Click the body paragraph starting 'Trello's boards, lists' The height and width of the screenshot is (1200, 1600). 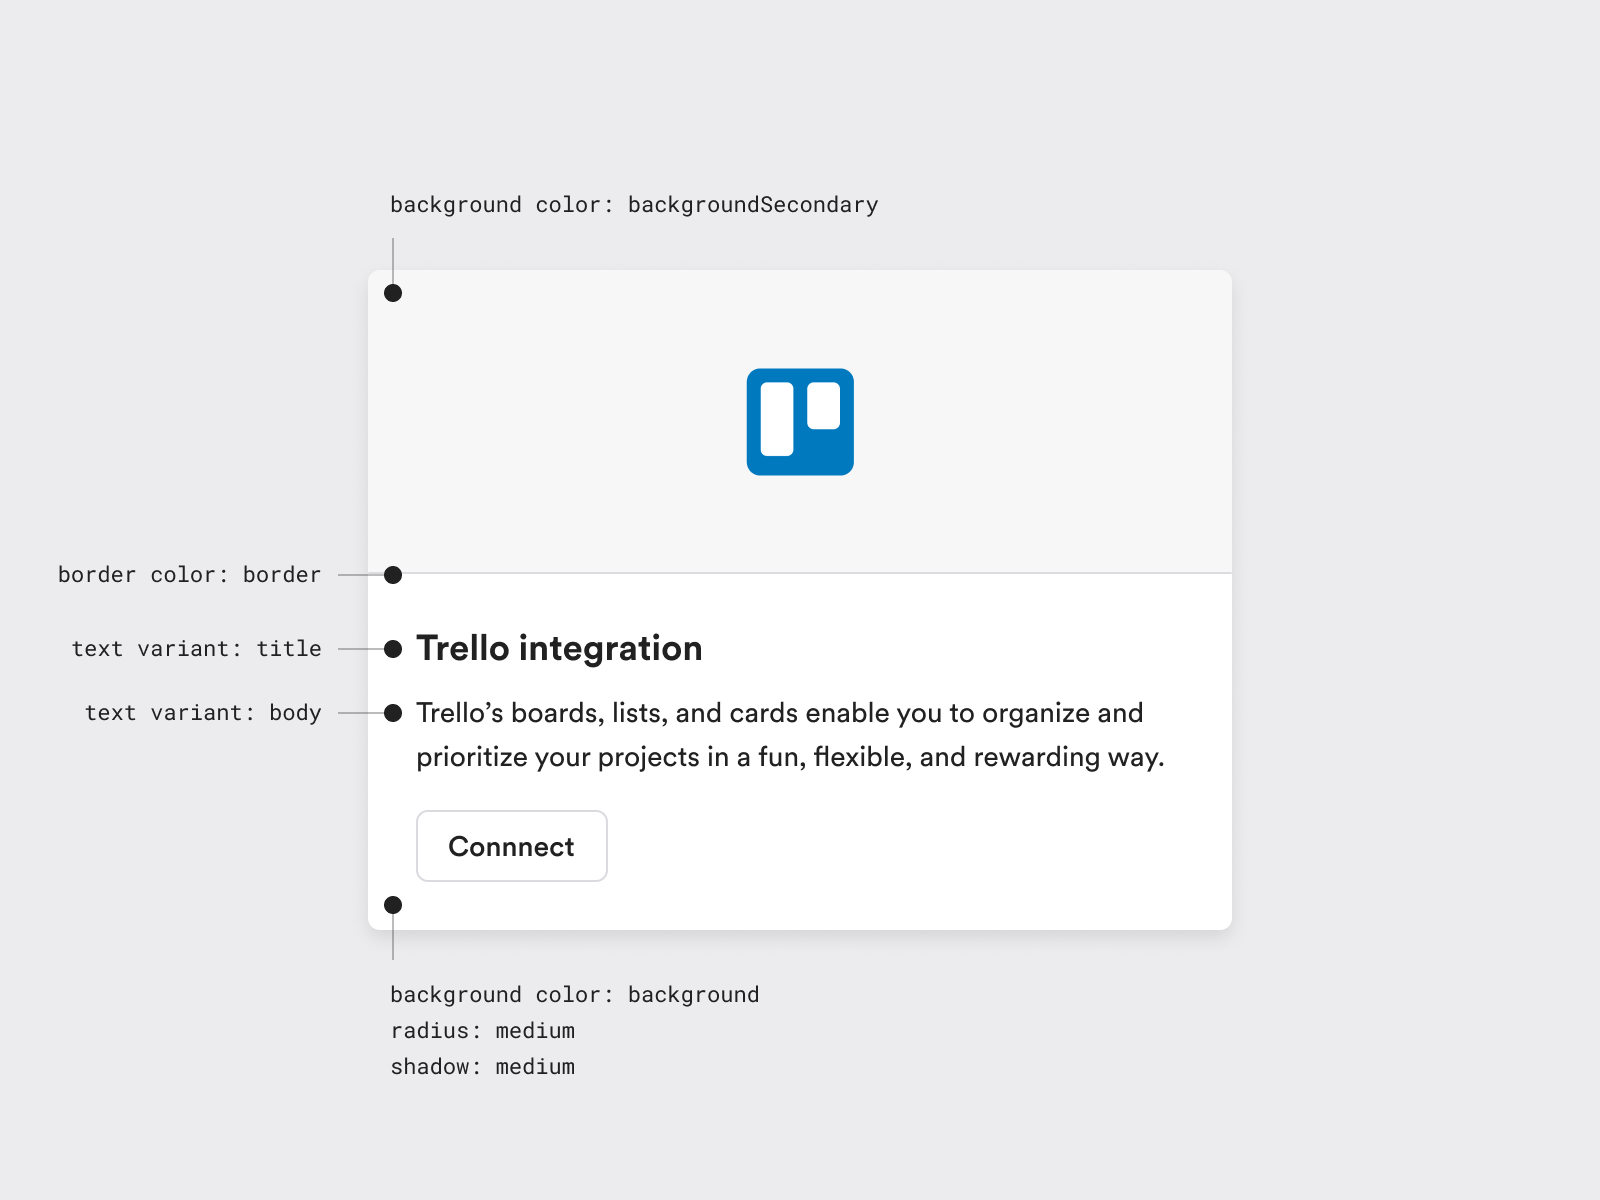coord(790,735)
